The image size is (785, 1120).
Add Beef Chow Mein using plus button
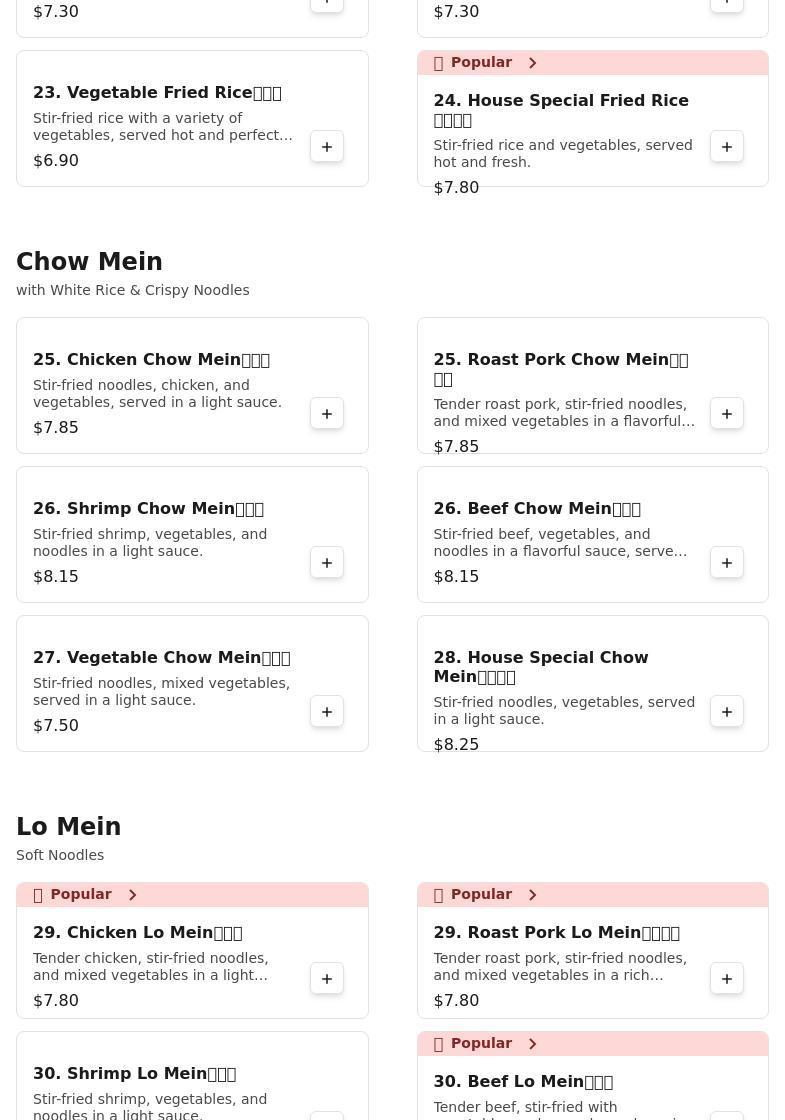tap(727, 563)
